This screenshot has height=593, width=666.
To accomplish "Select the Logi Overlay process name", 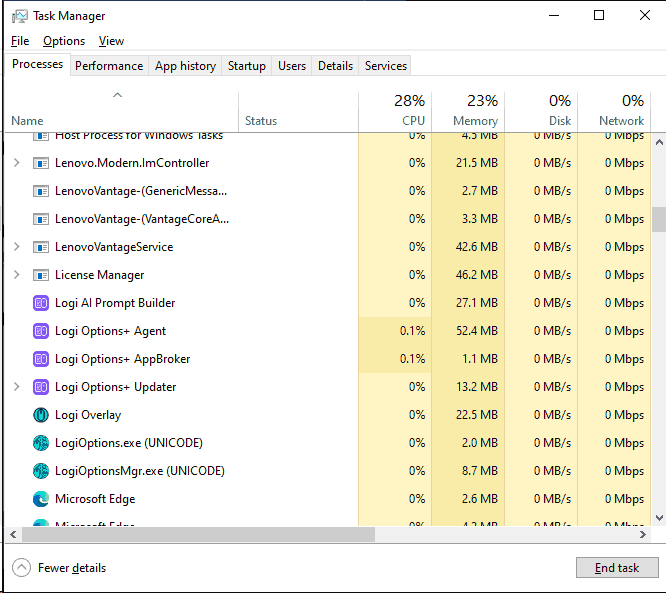I will 88,415.
